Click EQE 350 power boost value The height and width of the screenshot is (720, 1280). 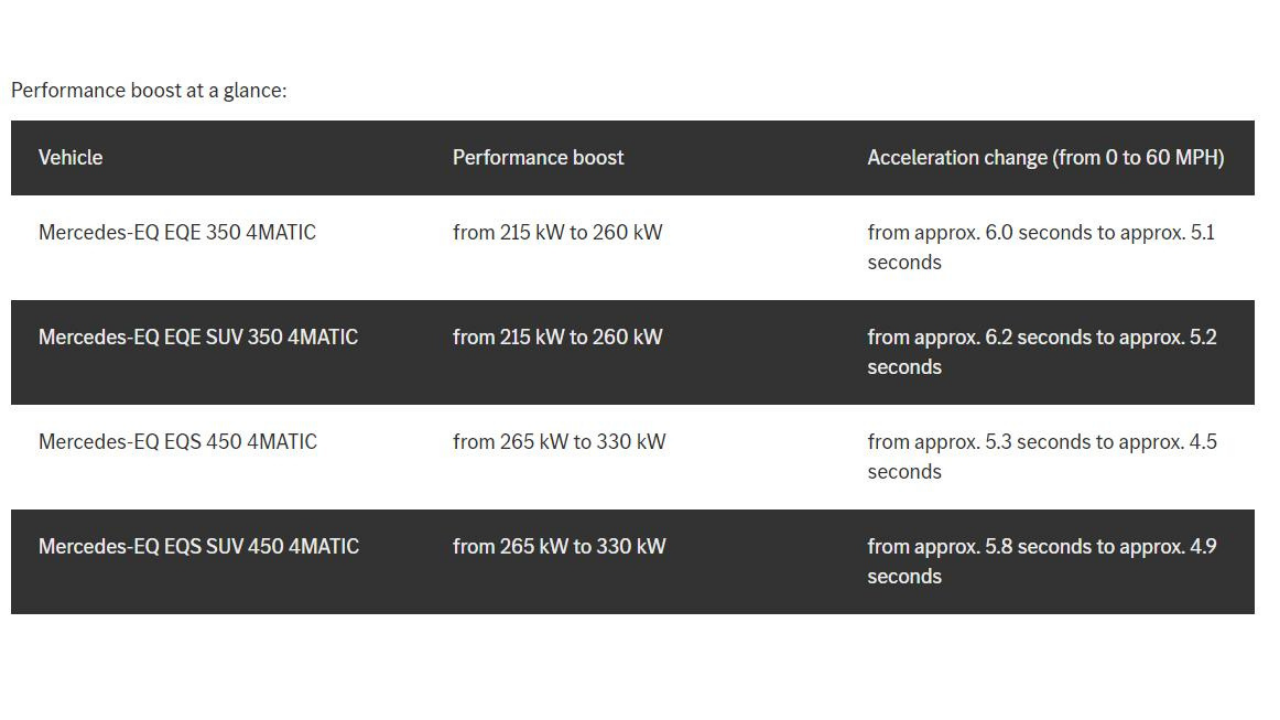(x=558, y=233)
